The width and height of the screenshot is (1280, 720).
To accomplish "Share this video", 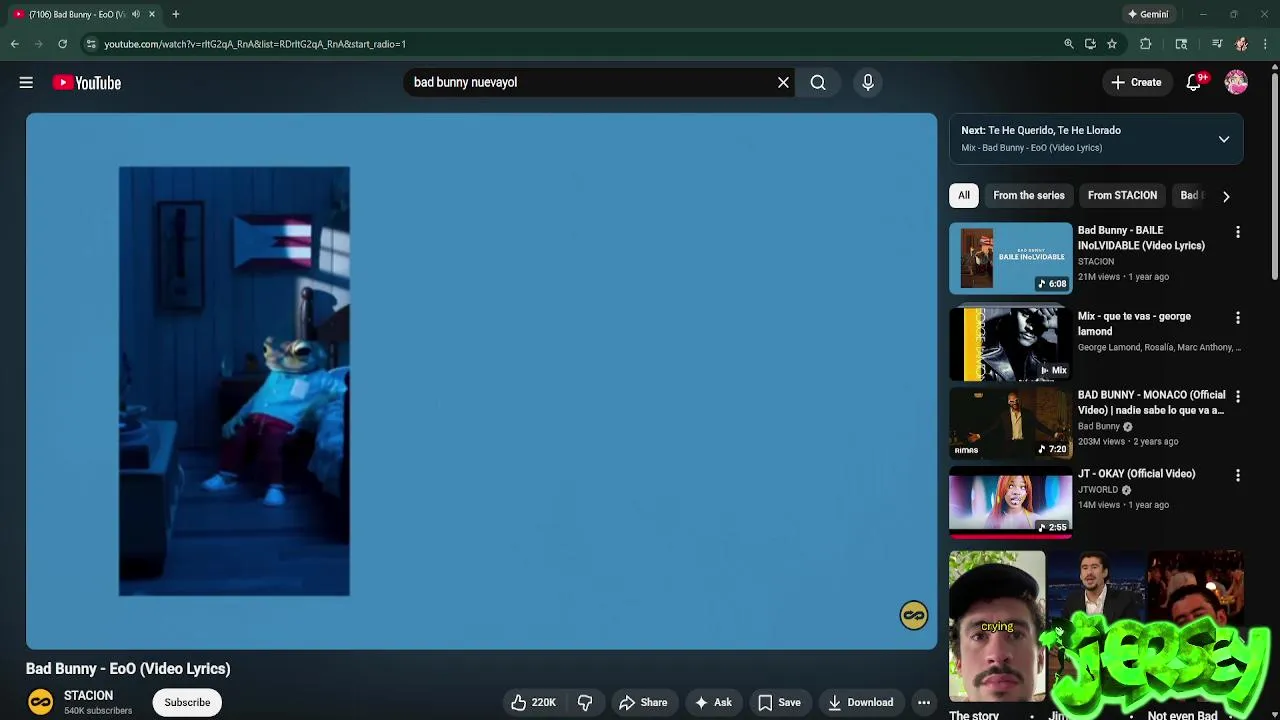I will [643, 702].
